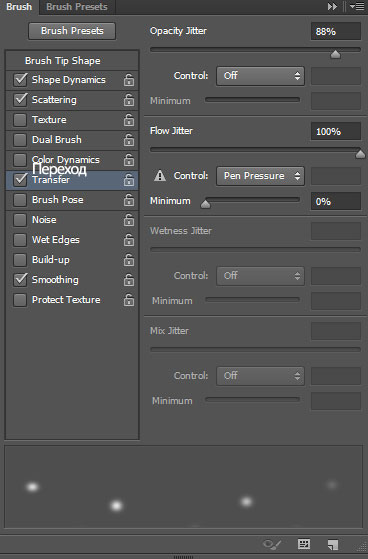Toggle lock icon for Color Dynamics

coord(129,160)
